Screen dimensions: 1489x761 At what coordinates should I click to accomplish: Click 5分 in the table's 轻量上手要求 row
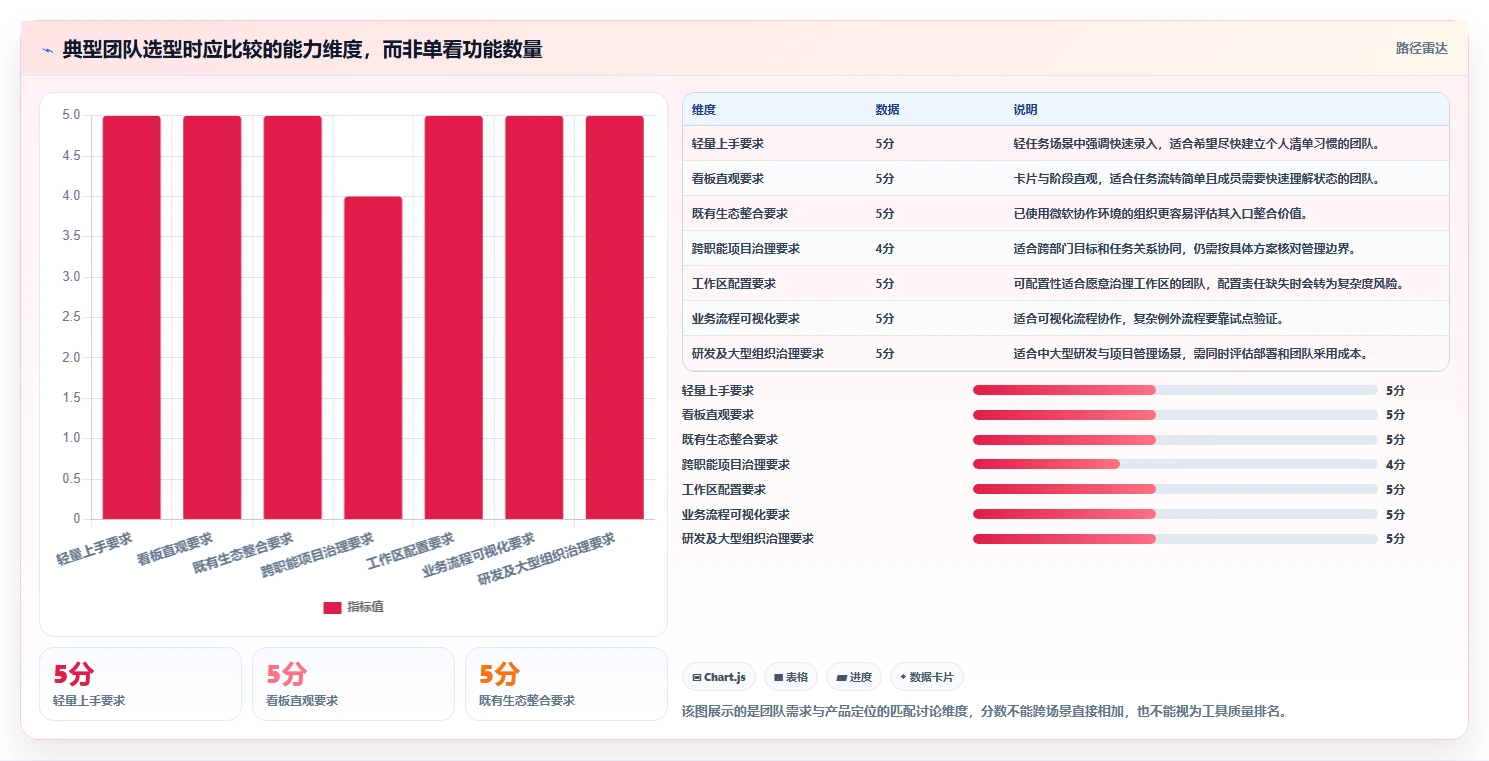(x=885, y=144)
